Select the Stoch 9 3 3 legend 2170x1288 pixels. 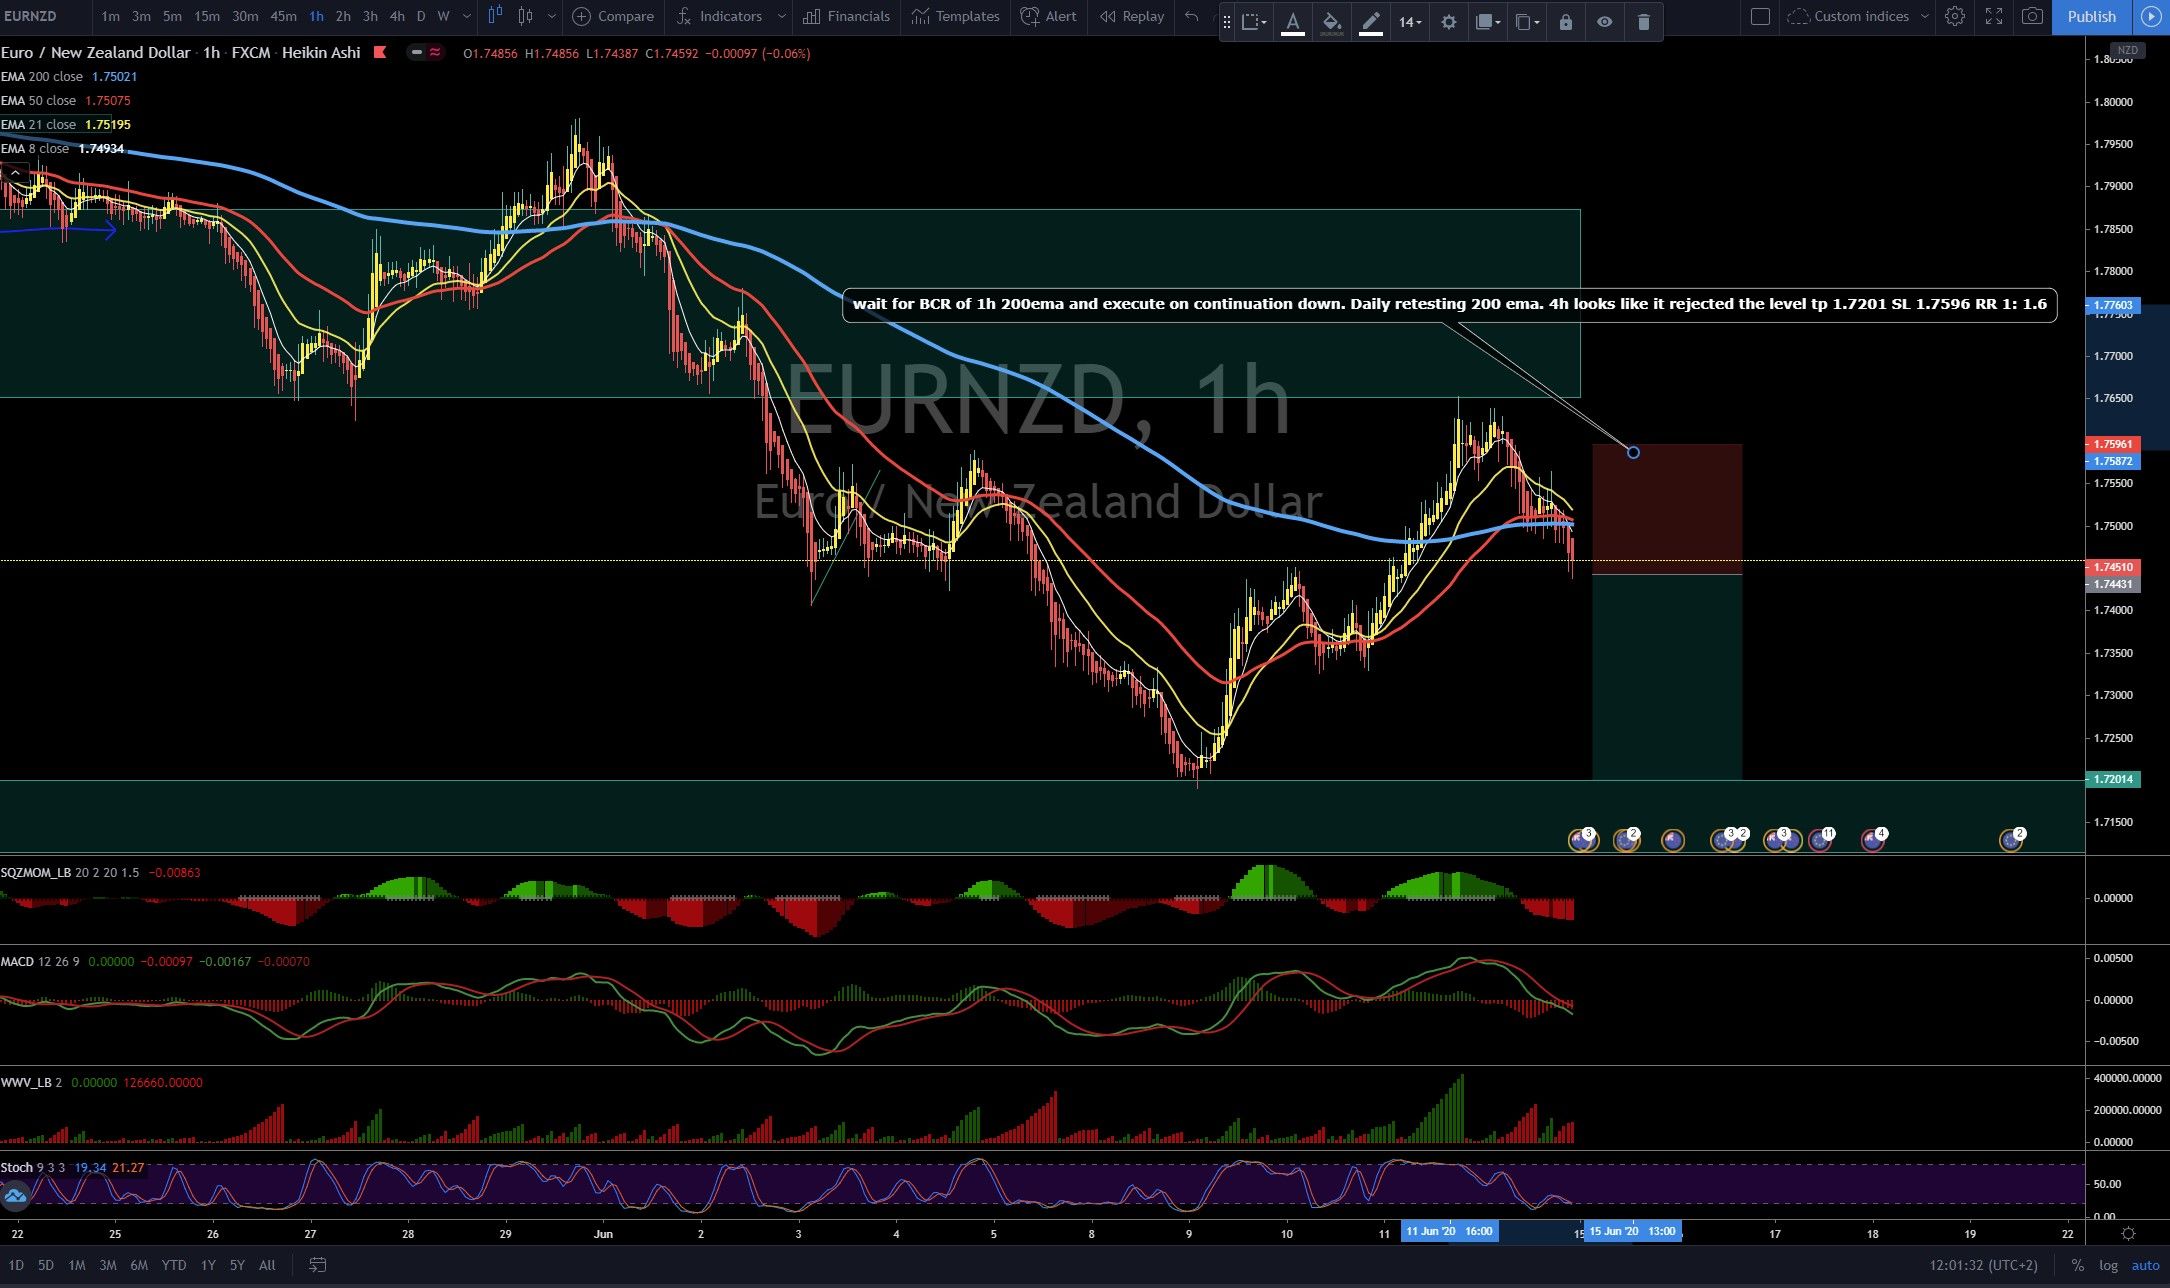coord(33,1168)
